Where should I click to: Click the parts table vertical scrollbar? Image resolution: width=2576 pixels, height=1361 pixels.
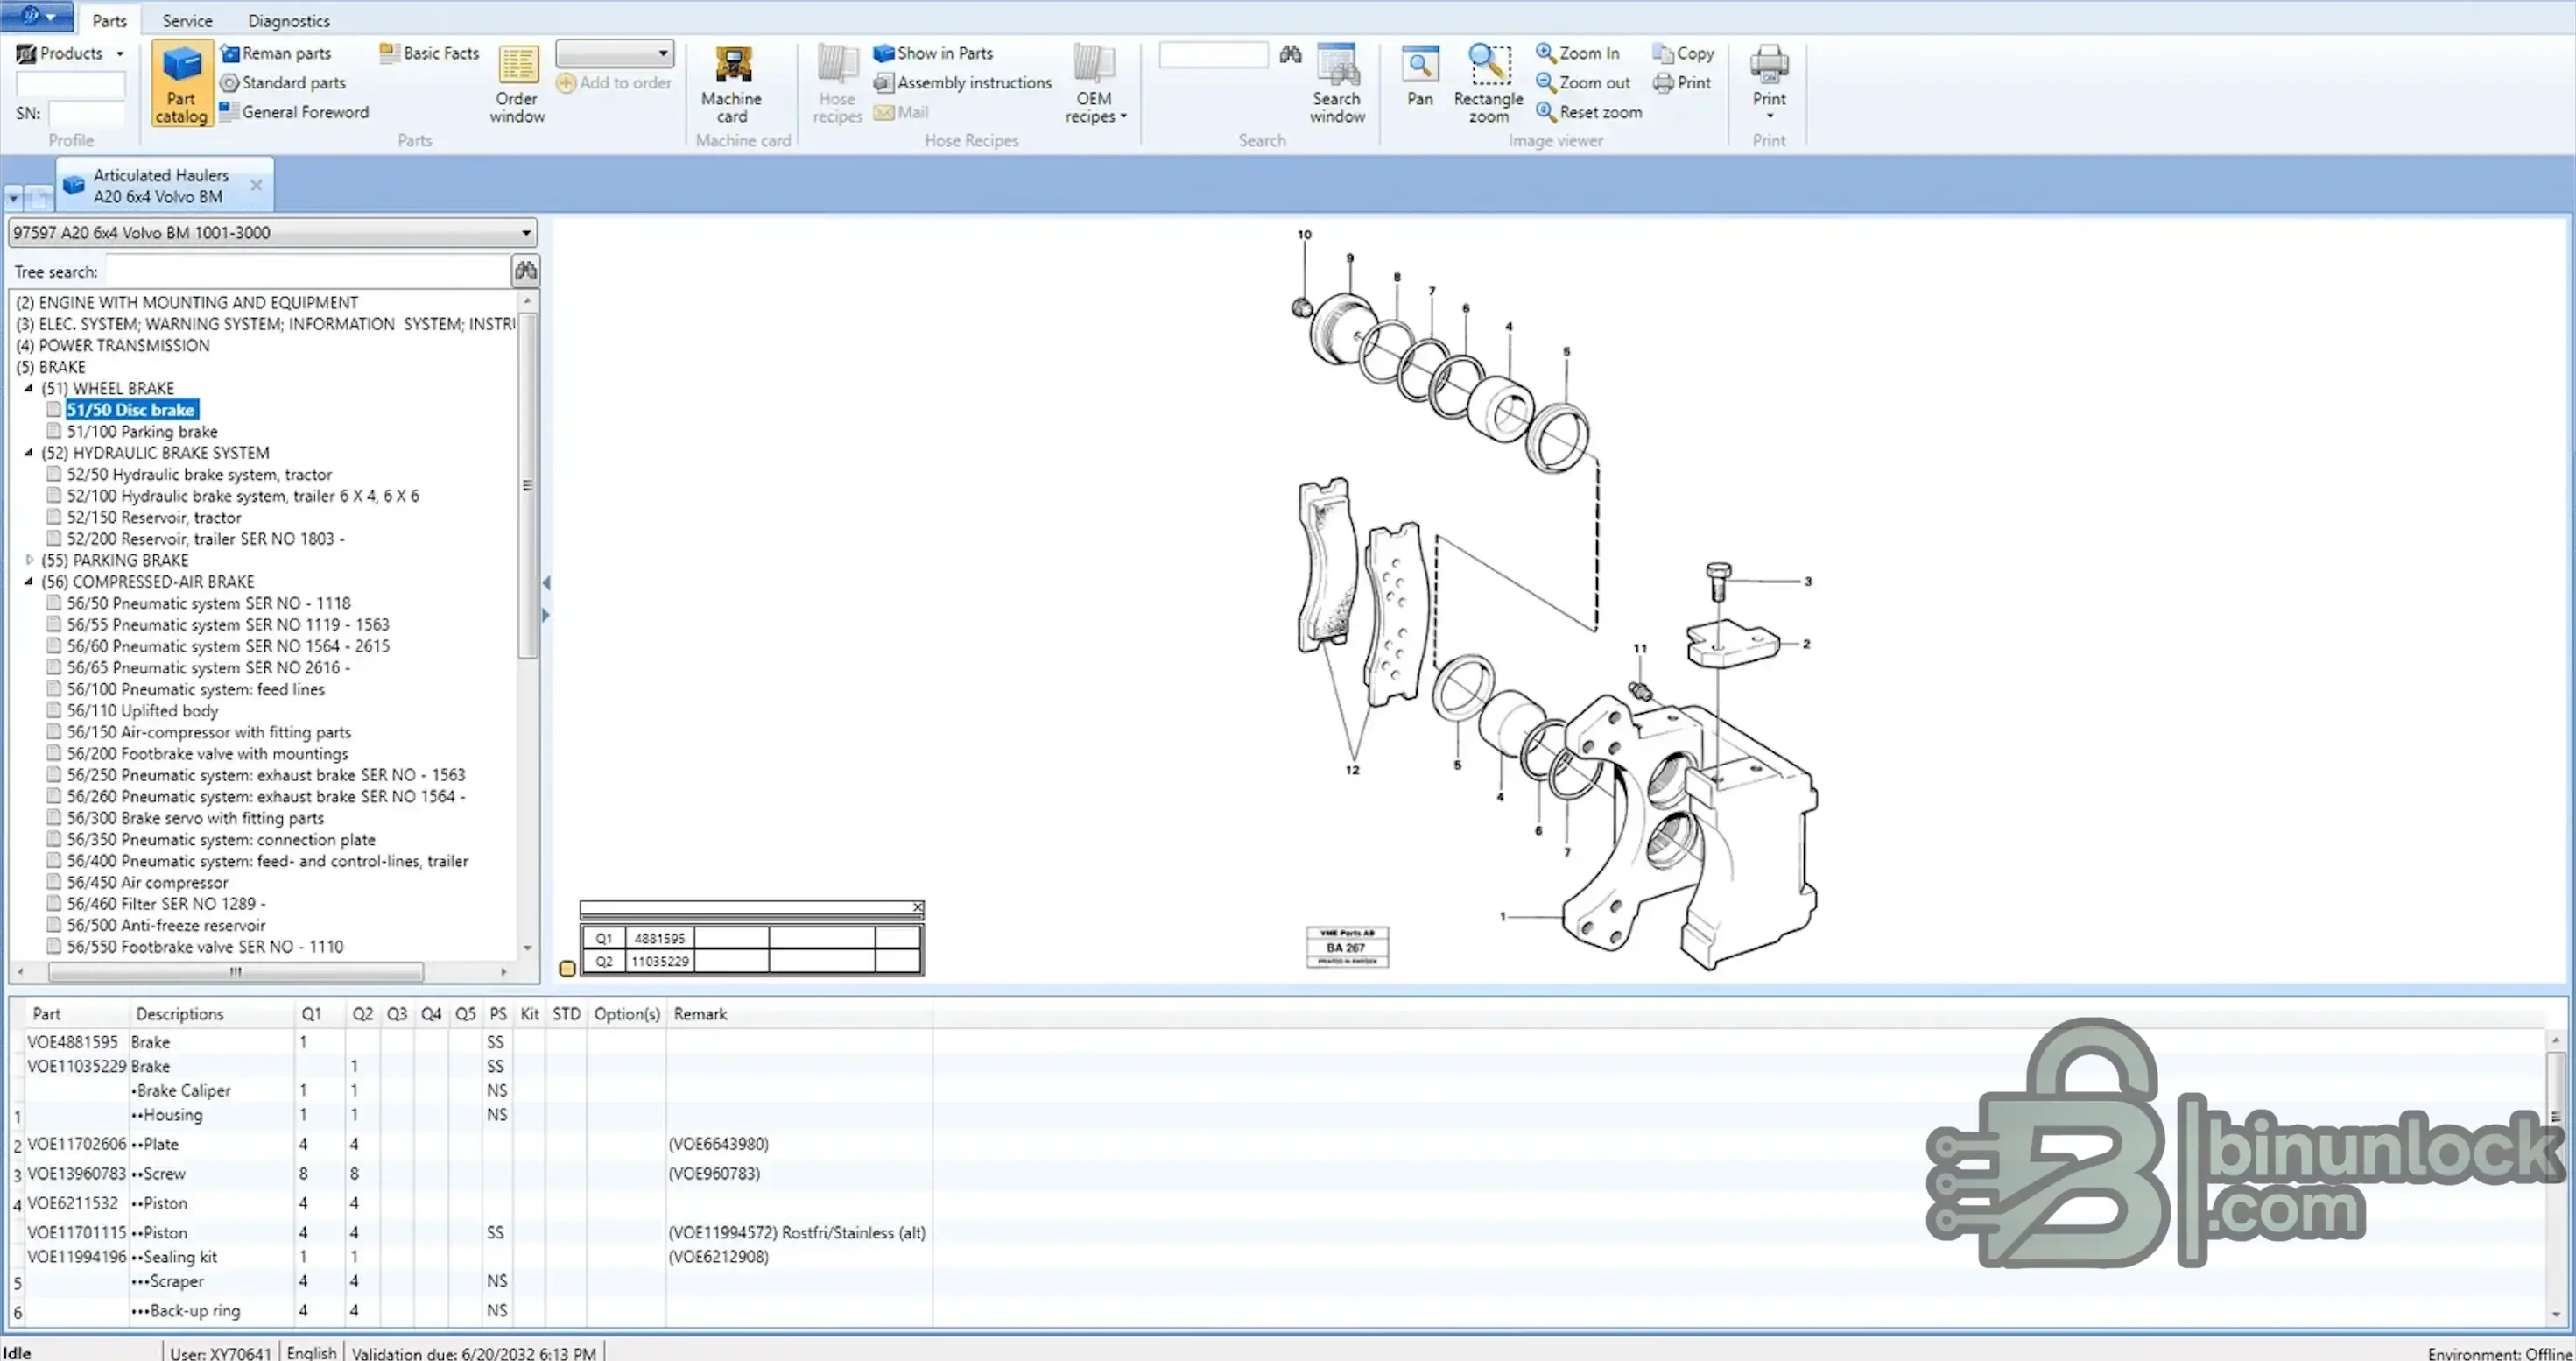(x=2555, y=1178)
